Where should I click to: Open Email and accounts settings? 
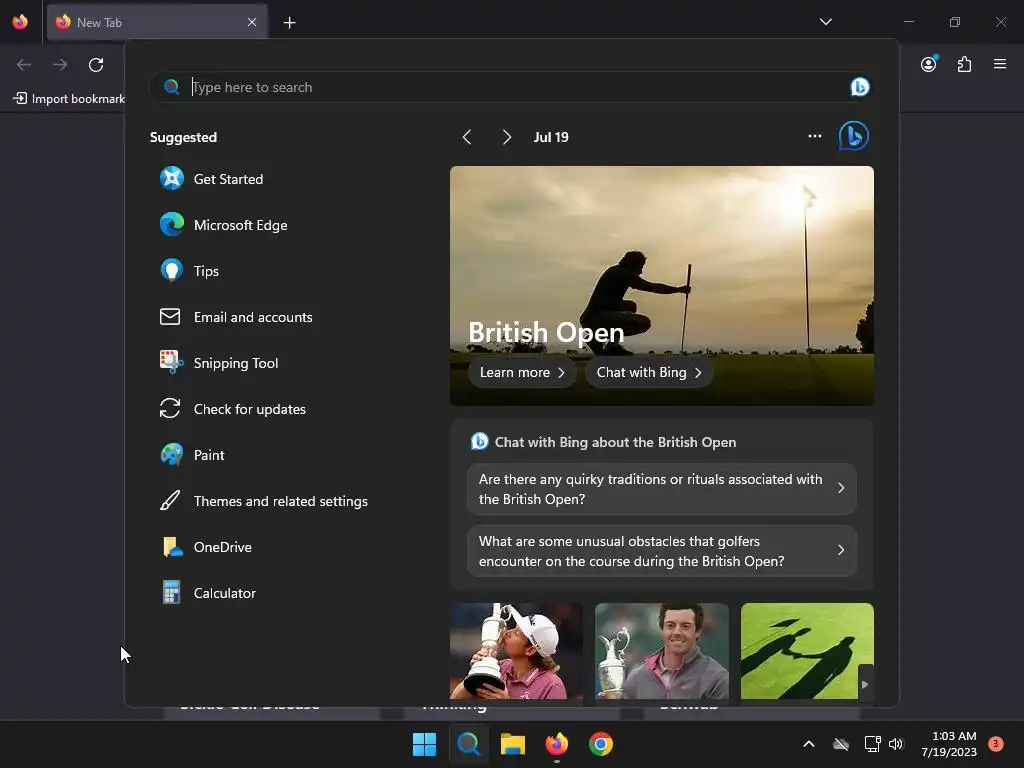236,317
